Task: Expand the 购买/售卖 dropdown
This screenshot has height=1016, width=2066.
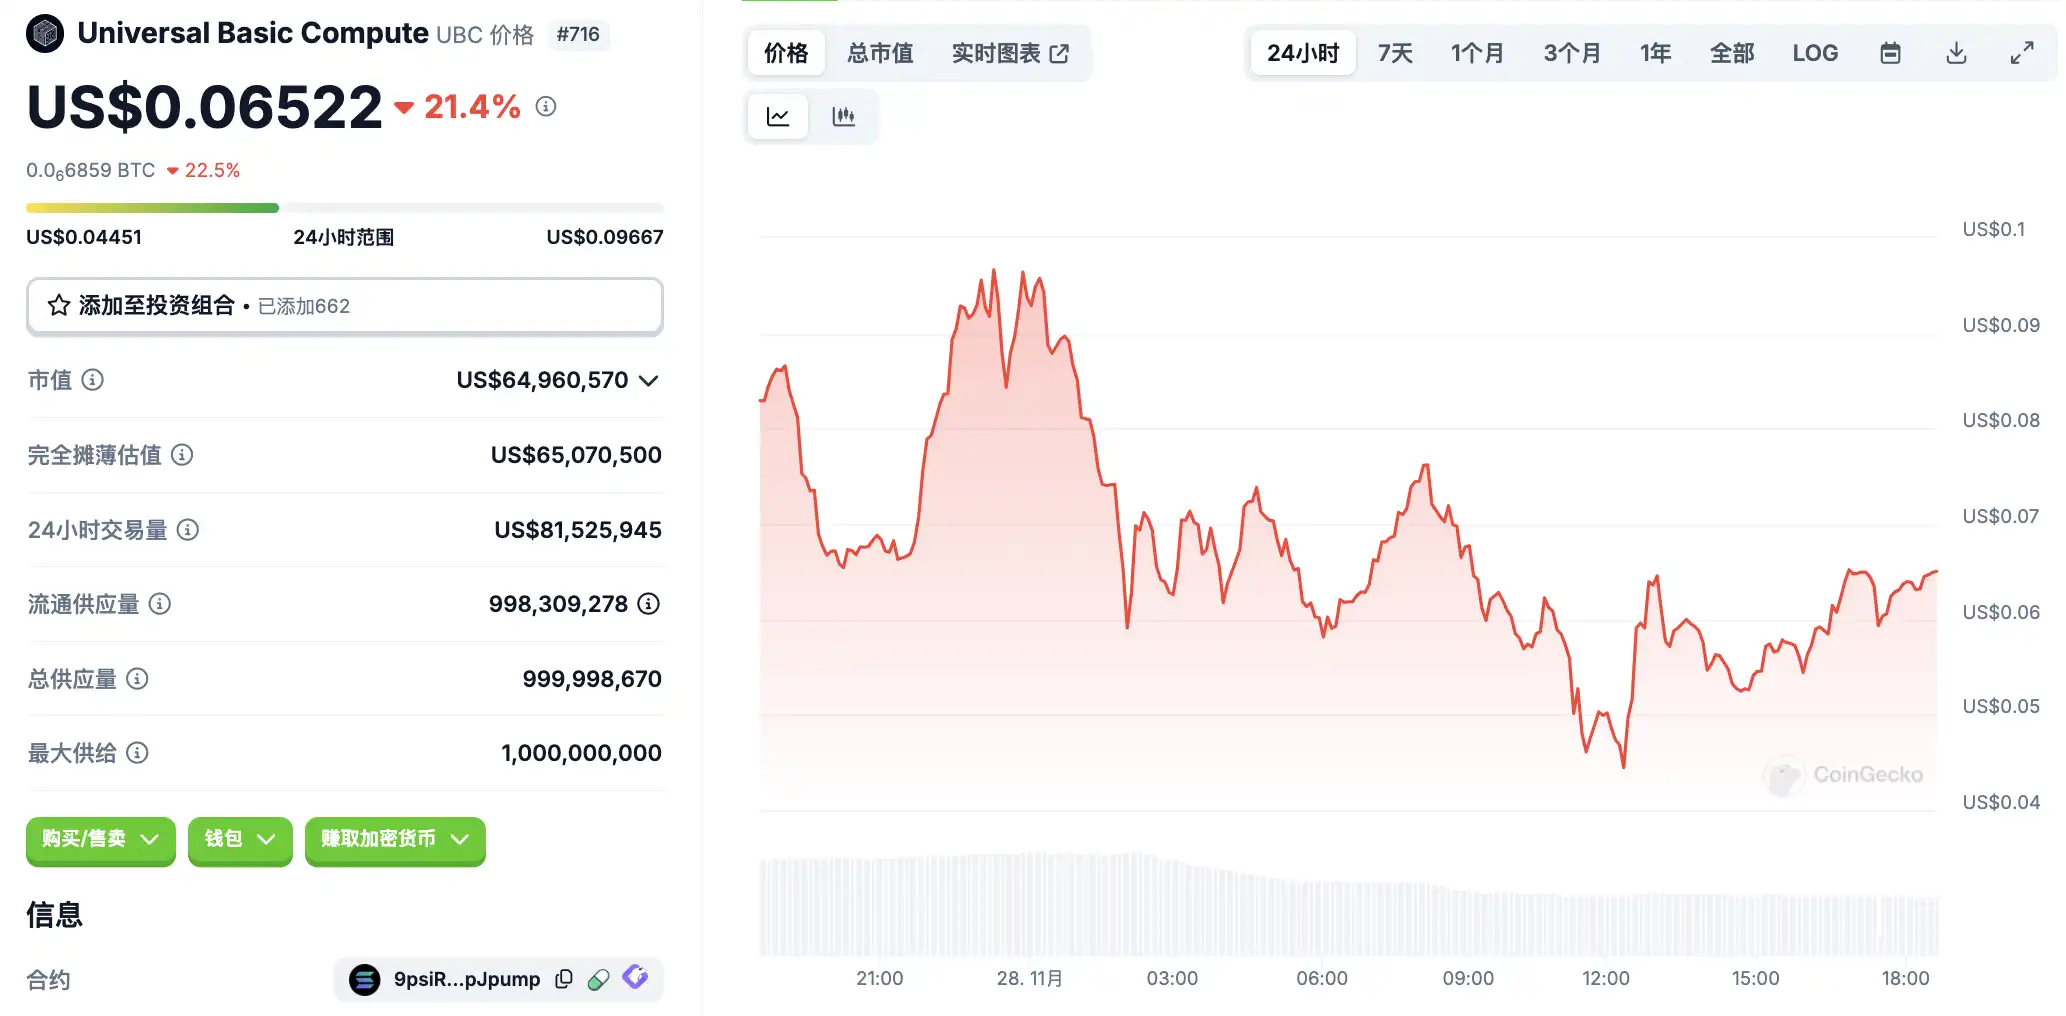Action: [x=100, y=839]
